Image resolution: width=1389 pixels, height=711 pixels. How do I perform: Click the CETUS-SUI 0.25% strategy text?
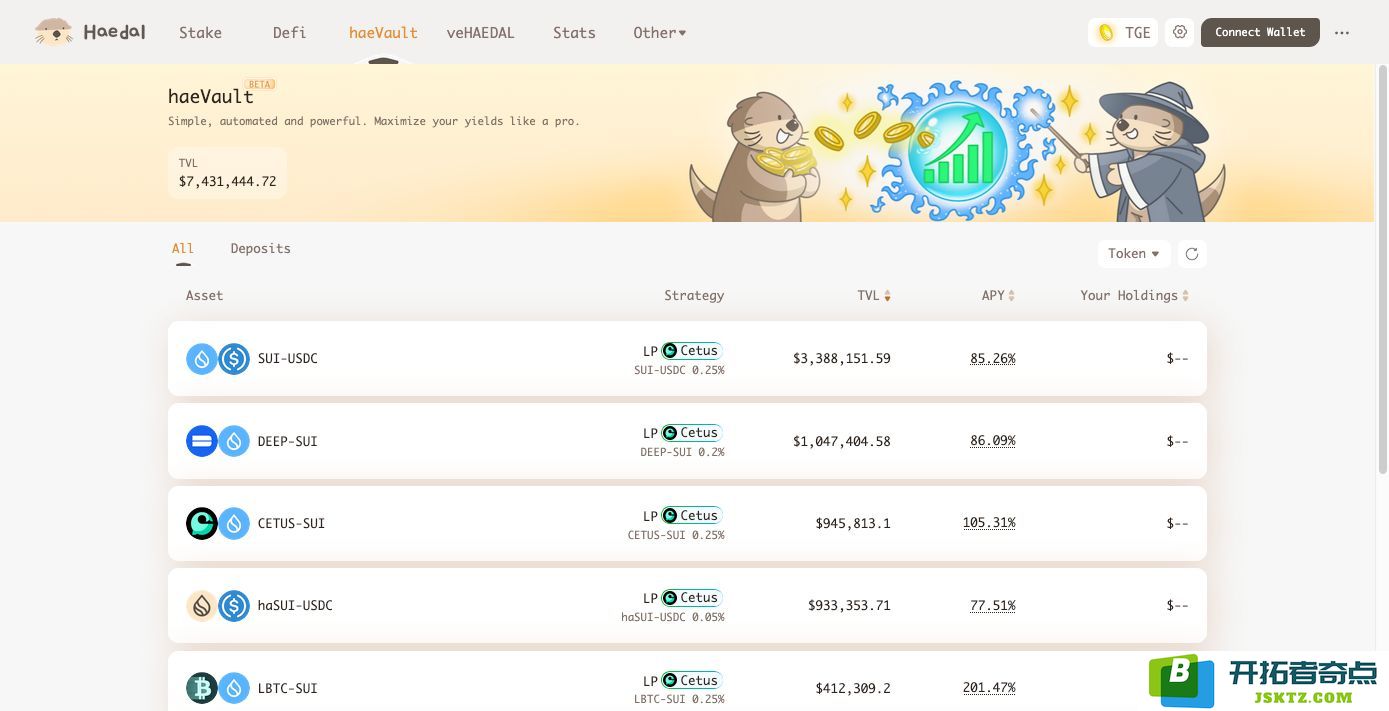[x=676, y=535]
